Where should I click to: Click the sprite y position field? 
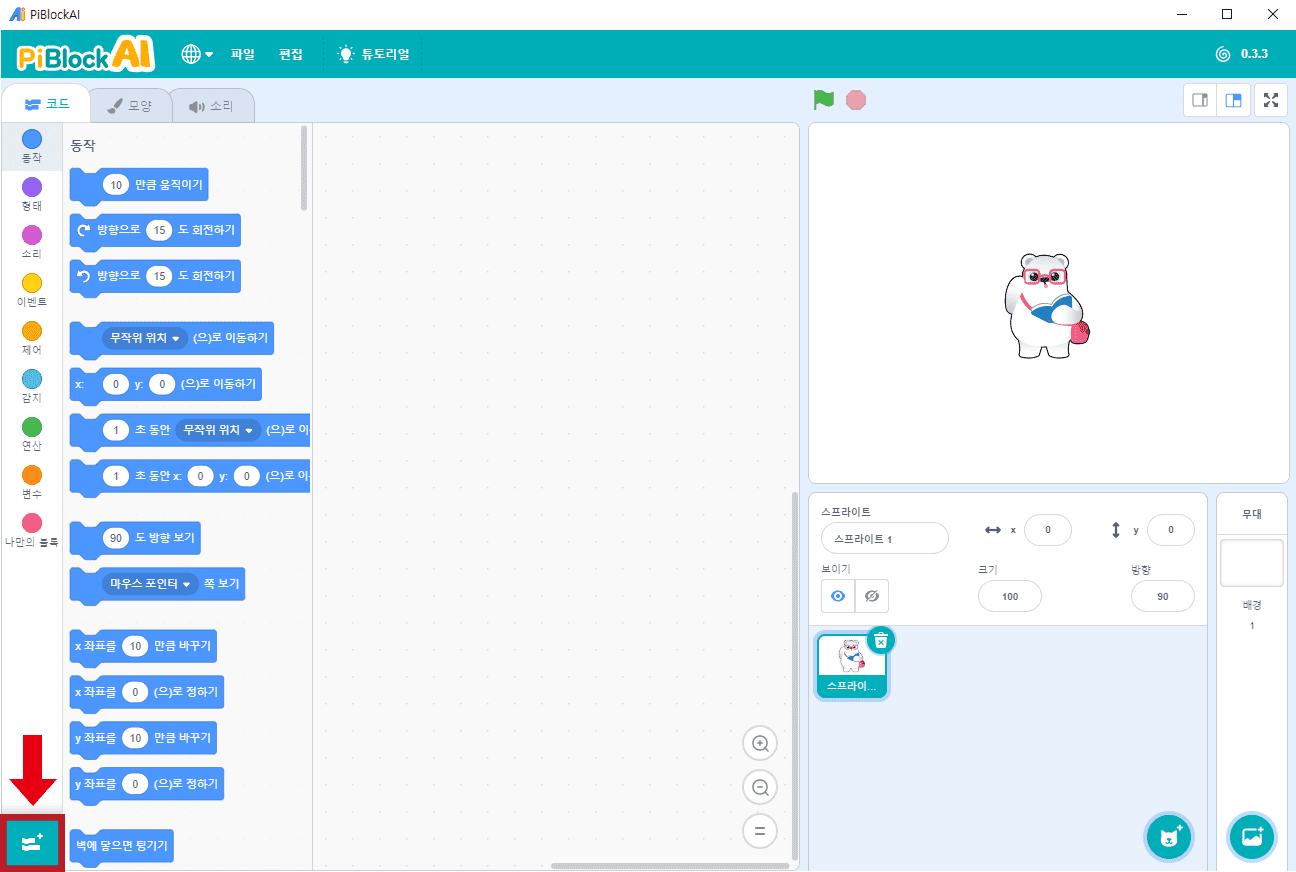click(1171, 530)
